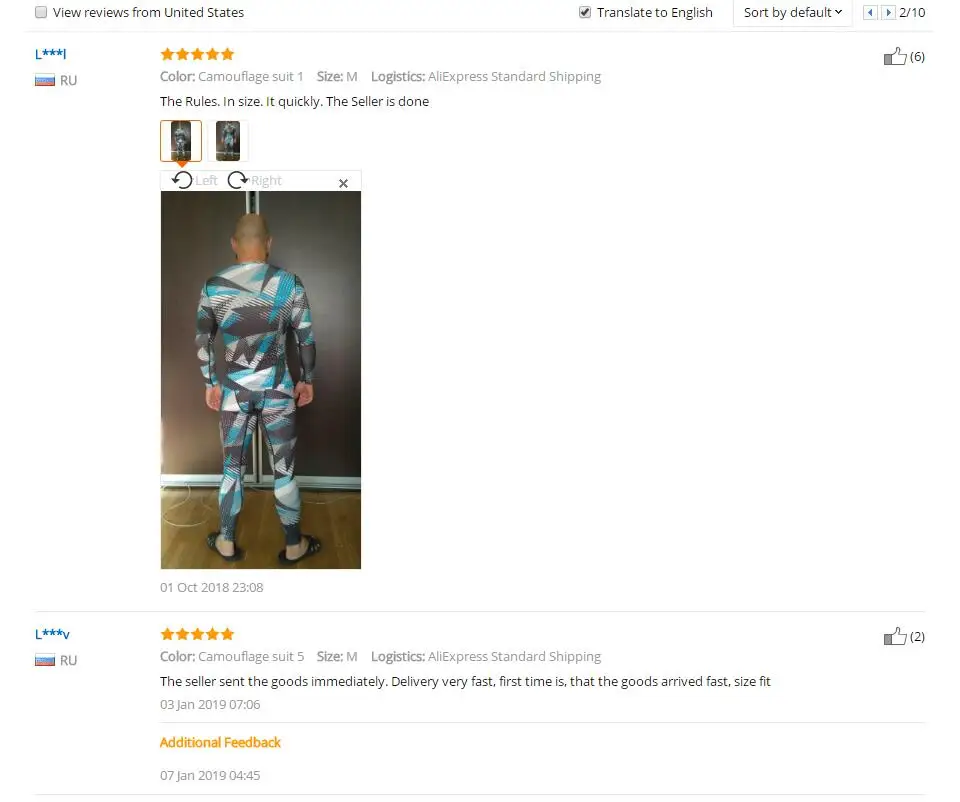Click the first review's five-star rating
Image resolution: width=960 pixels, height=802 pixels.
click(197, 54)
